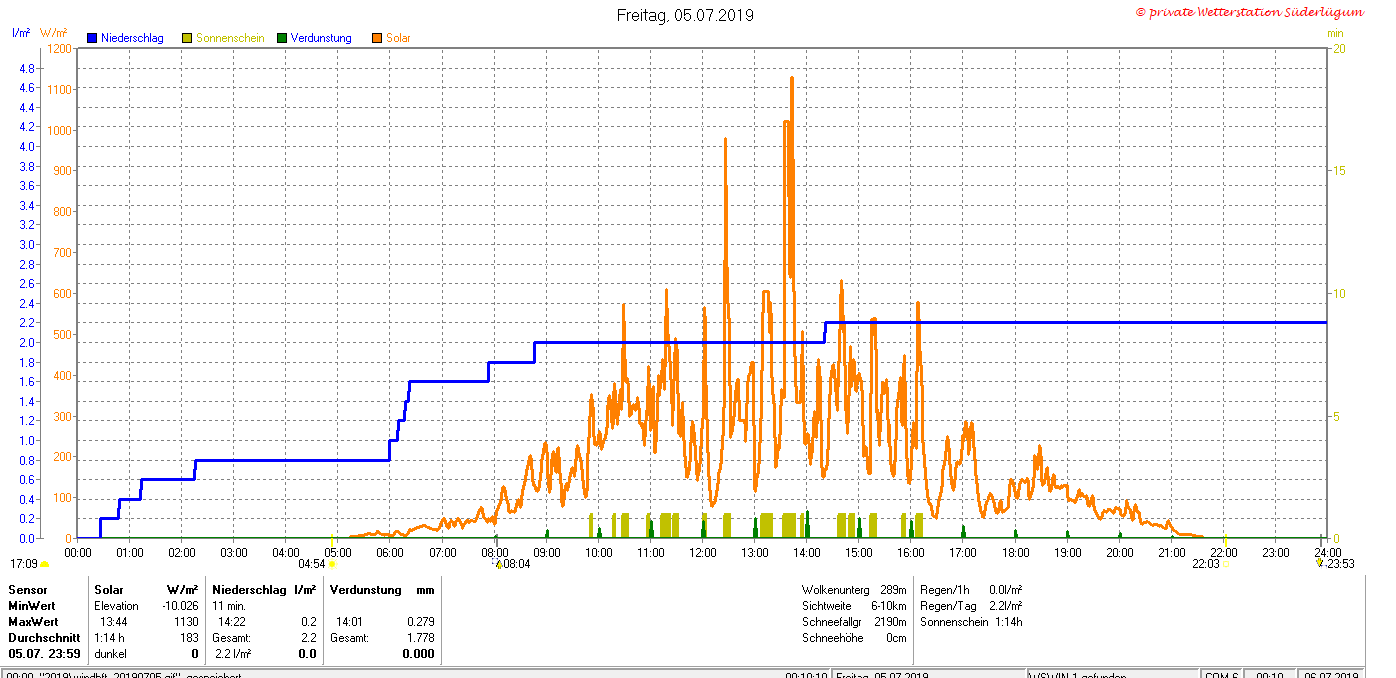Click the green Verdunstung legend swatch
The image size is (1396, 678).
(x=282, y=38)
